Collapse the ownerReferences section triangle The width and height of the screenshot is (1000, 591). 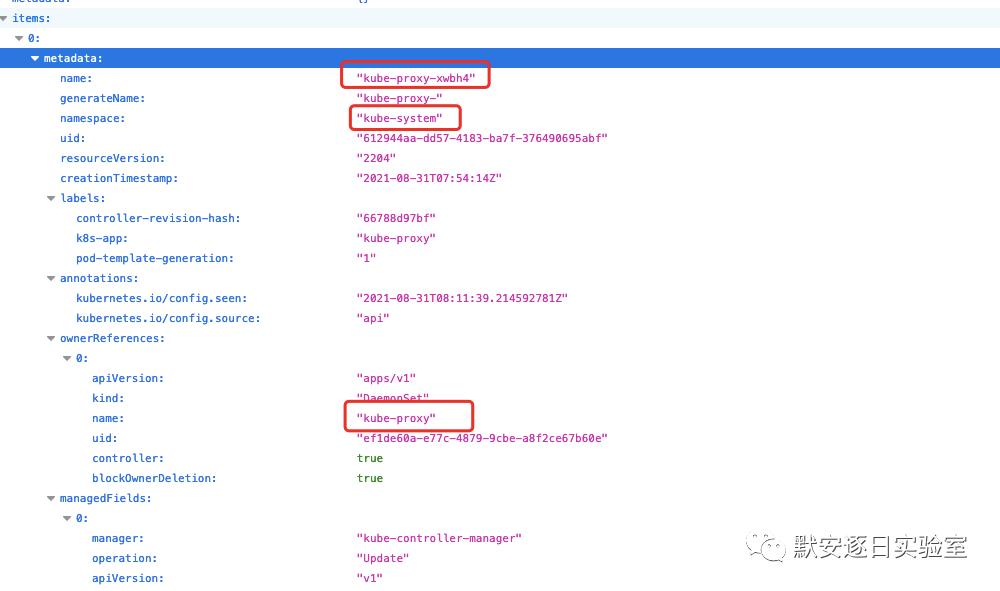[x=51, y=339]
